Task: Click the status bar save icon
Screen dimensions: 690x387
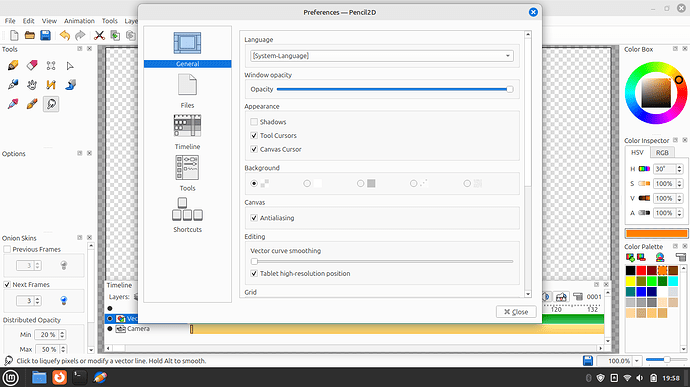Action: tap(587, 361)
